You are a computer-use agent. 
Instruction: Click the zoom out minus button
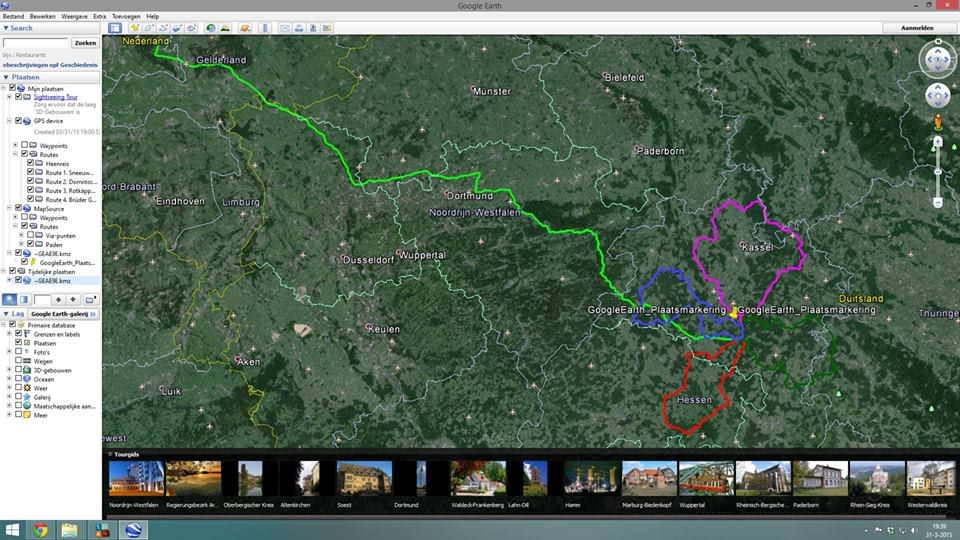pos(937,202)
